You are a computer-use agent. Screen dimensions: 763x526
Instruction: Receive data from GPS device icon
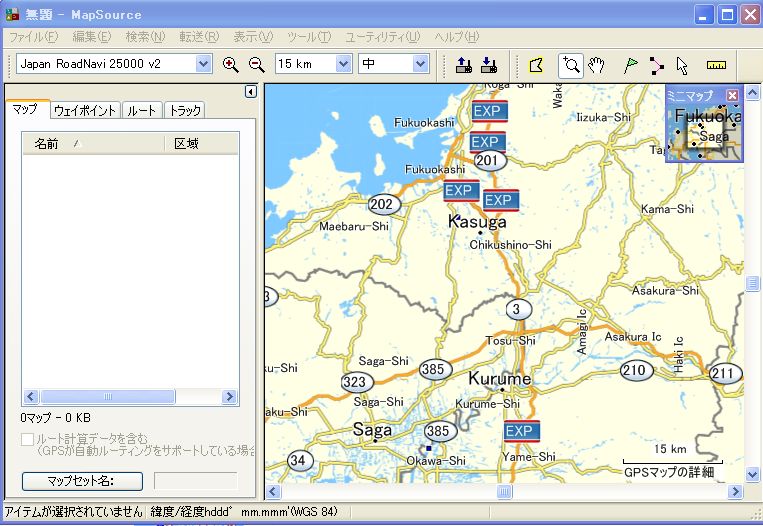[x=489, y=65]
